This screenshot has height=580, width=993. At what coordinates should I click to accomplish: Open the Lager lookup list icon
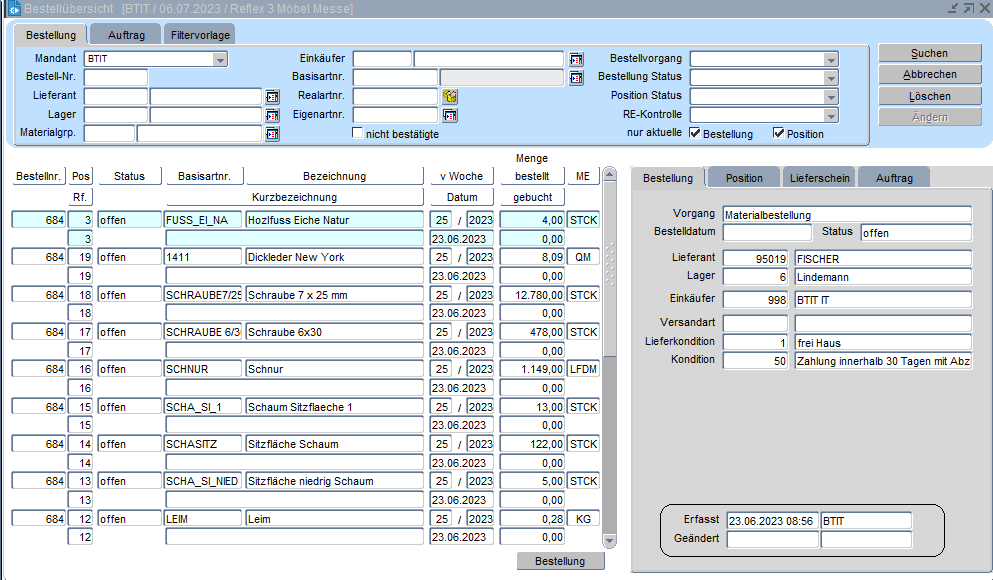[272, 115]
